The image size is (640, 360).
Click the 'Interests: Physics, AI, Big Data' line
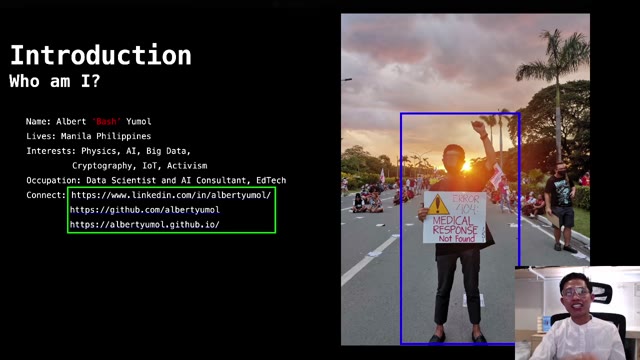pos(108,151)
